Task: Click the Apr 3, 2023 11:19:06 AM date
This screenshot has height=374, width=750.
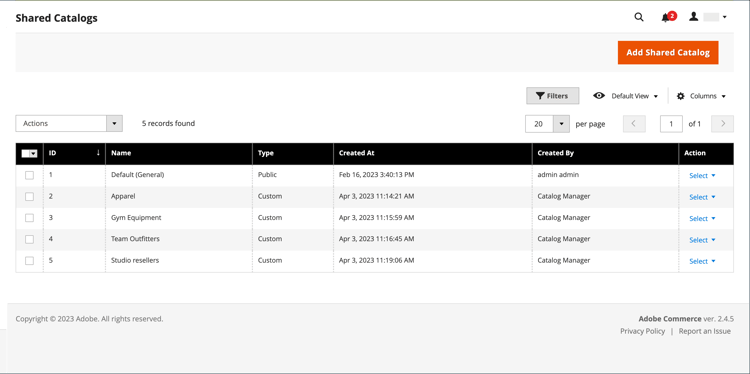Action: tap(376, 261)
